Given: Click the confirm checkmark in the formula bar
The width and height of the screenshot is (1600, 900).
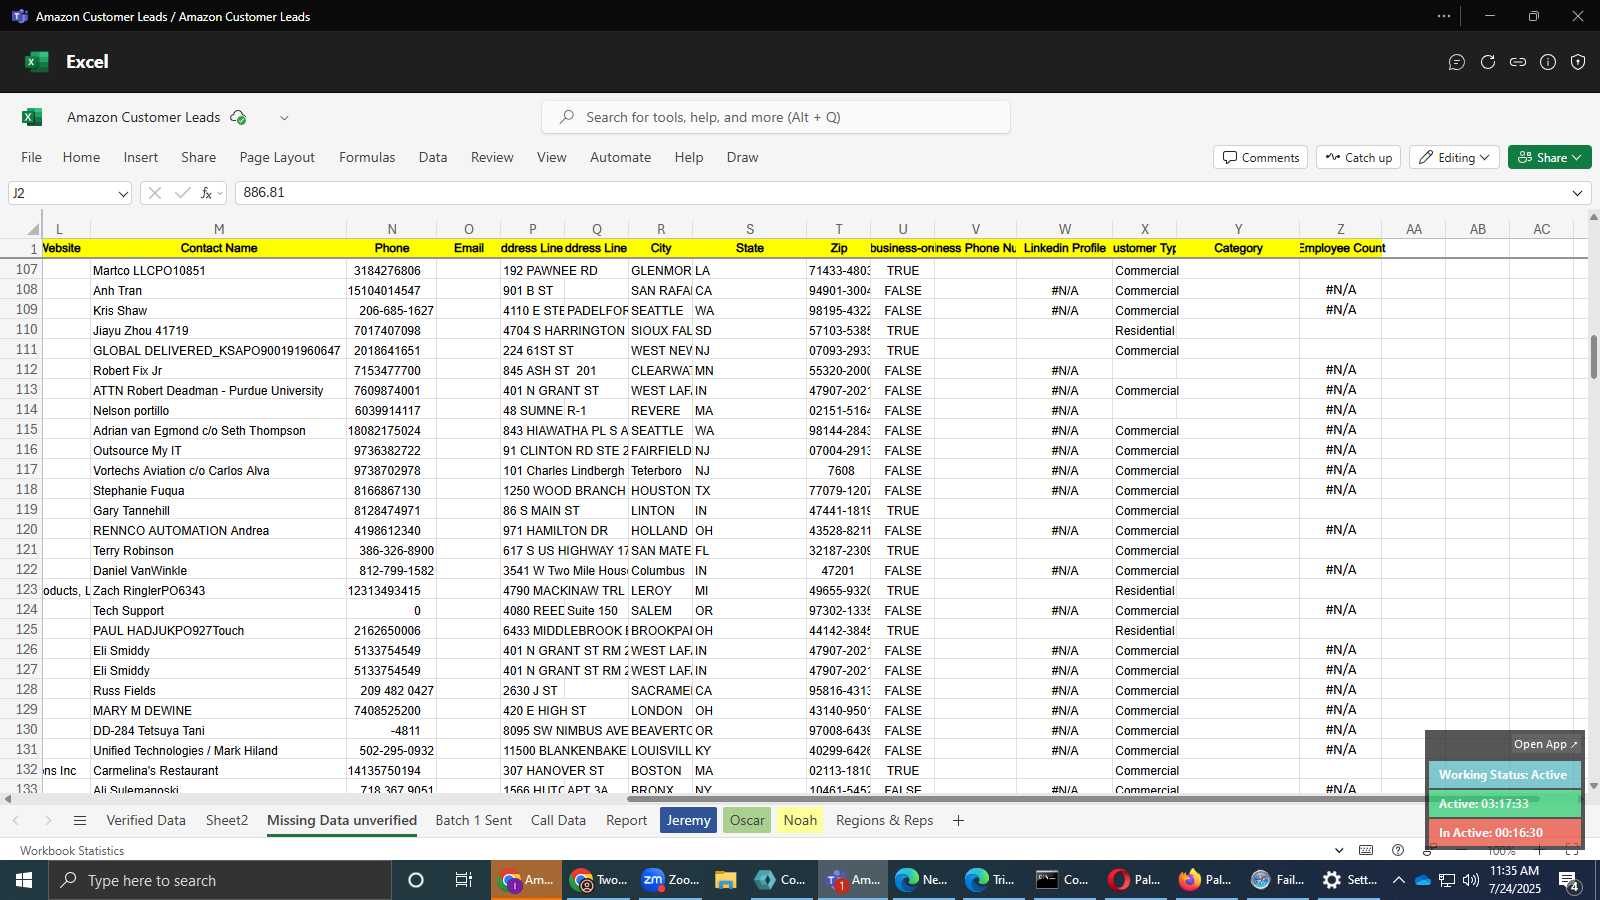Looking at the screenshot, I should 182,193.
